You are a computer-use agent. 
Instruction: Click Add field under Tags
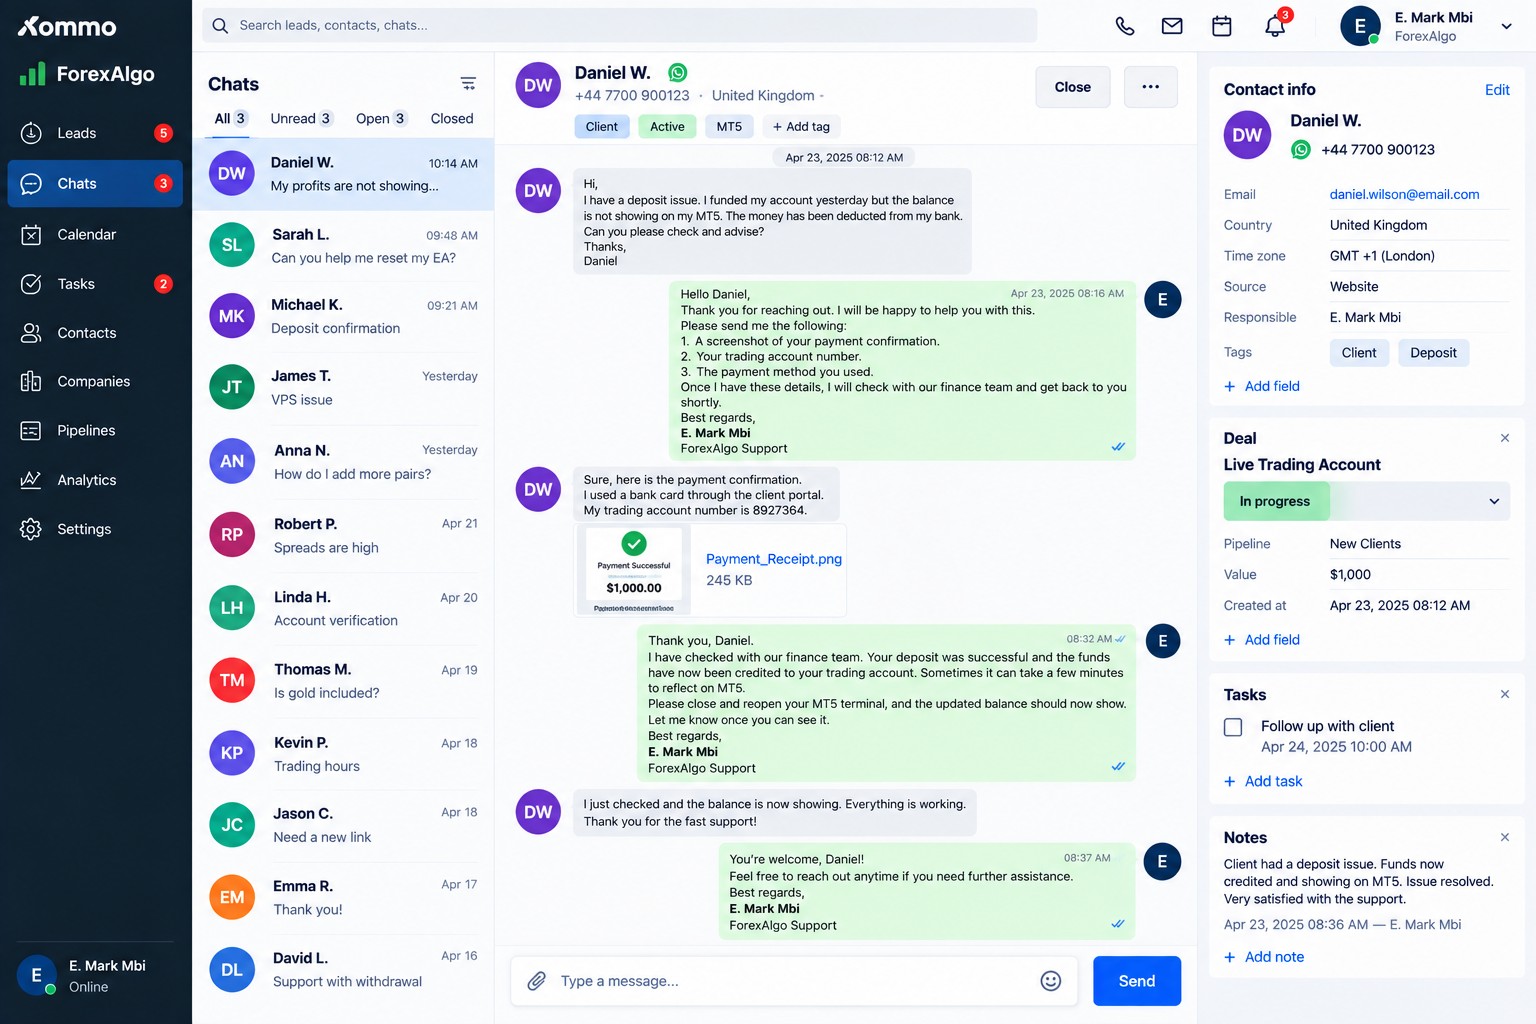click(1262, 386)
